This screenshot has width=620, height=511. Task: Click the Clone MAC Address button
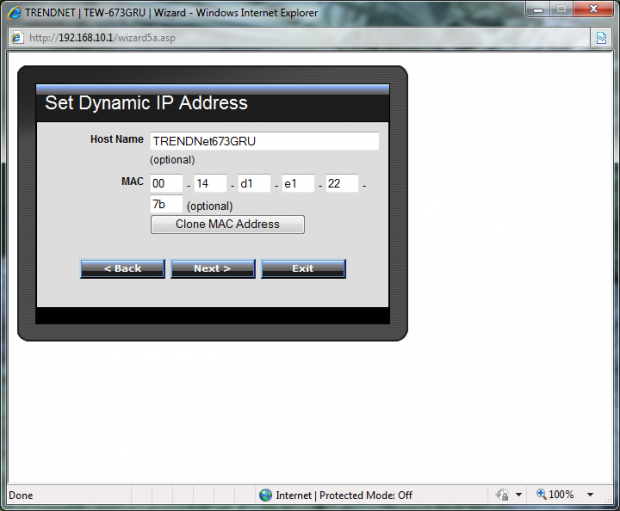click(227, 224)
